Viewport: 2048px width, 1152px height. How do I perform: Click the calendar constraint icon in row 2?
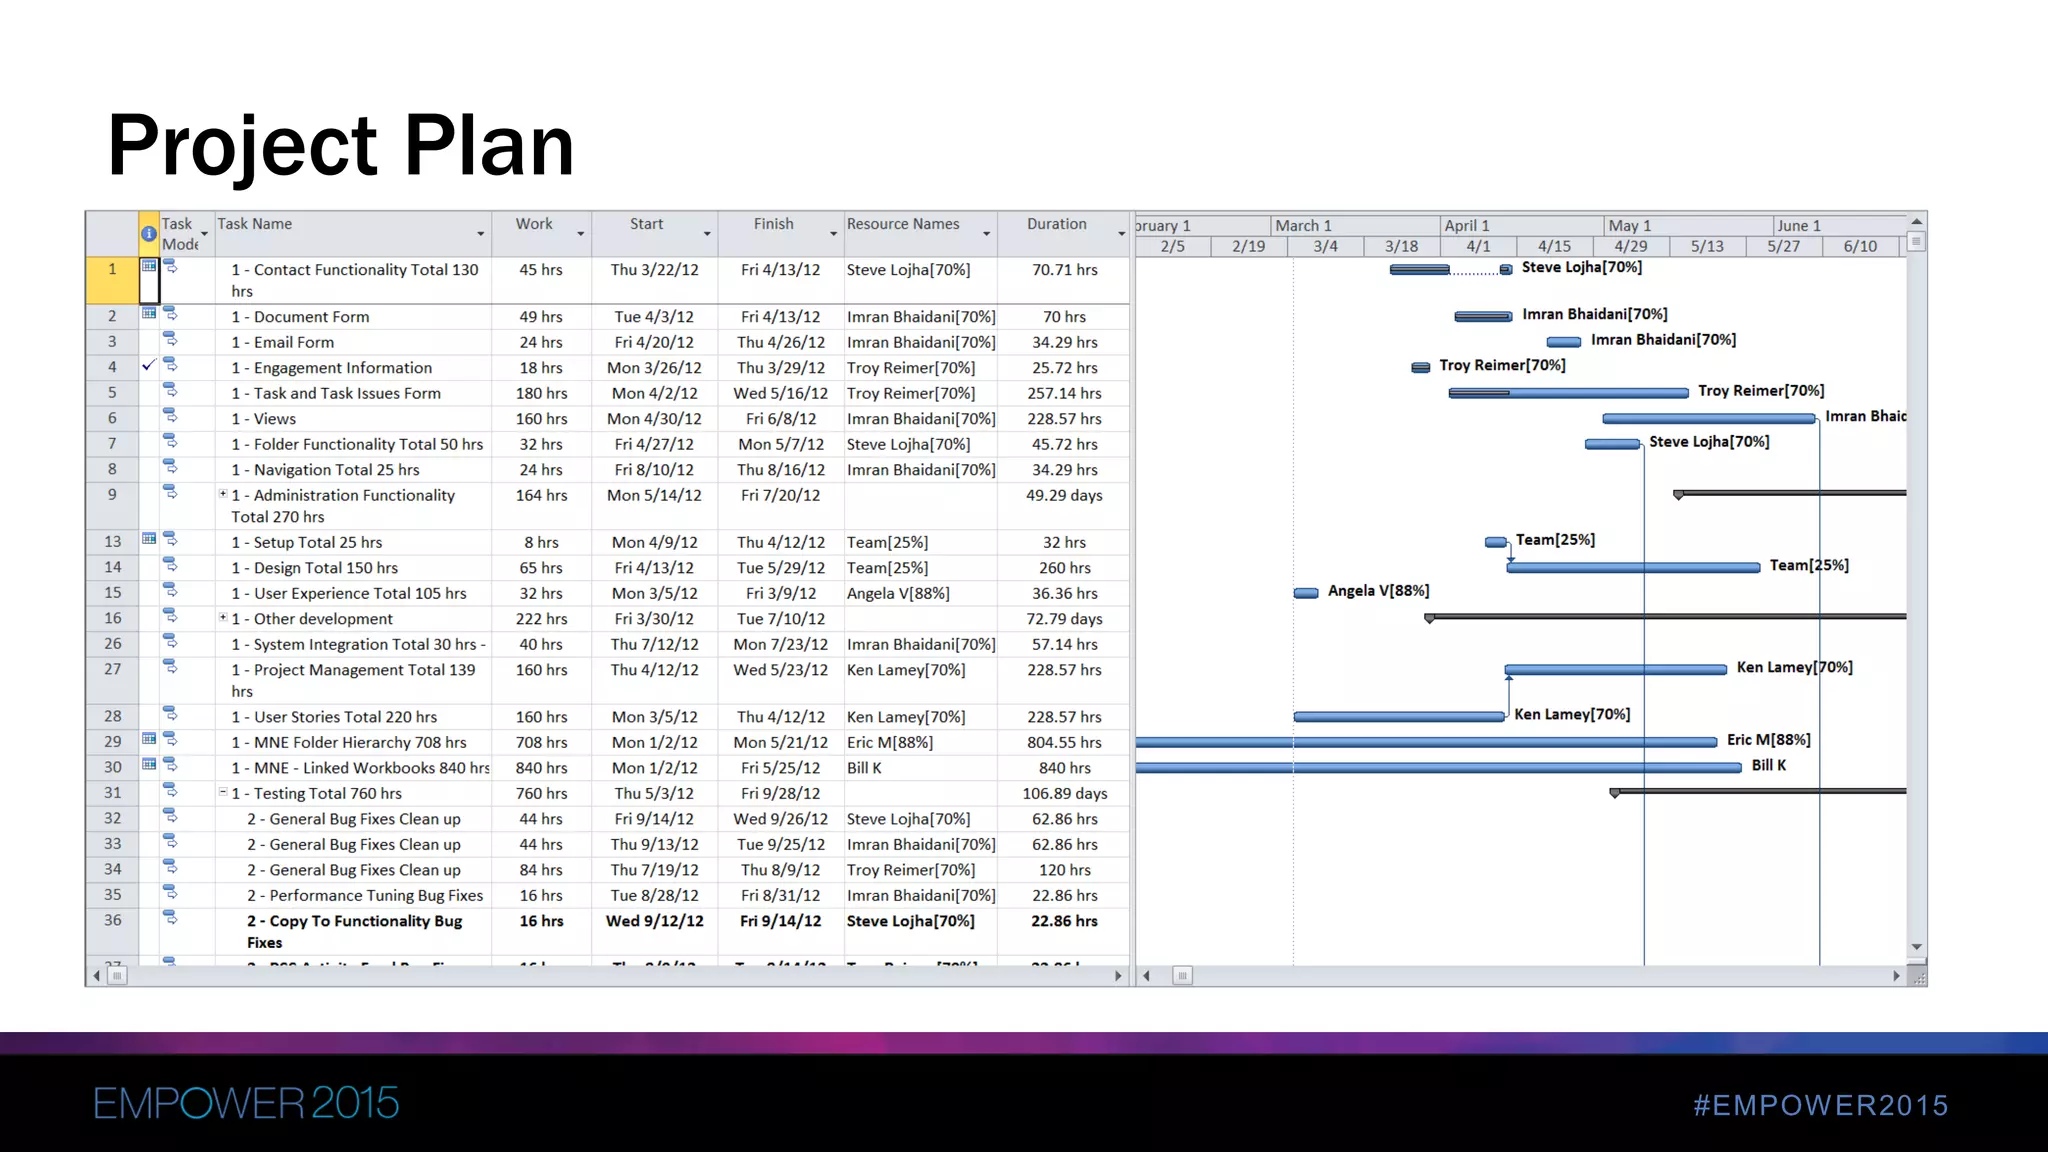tap(149, 313)
